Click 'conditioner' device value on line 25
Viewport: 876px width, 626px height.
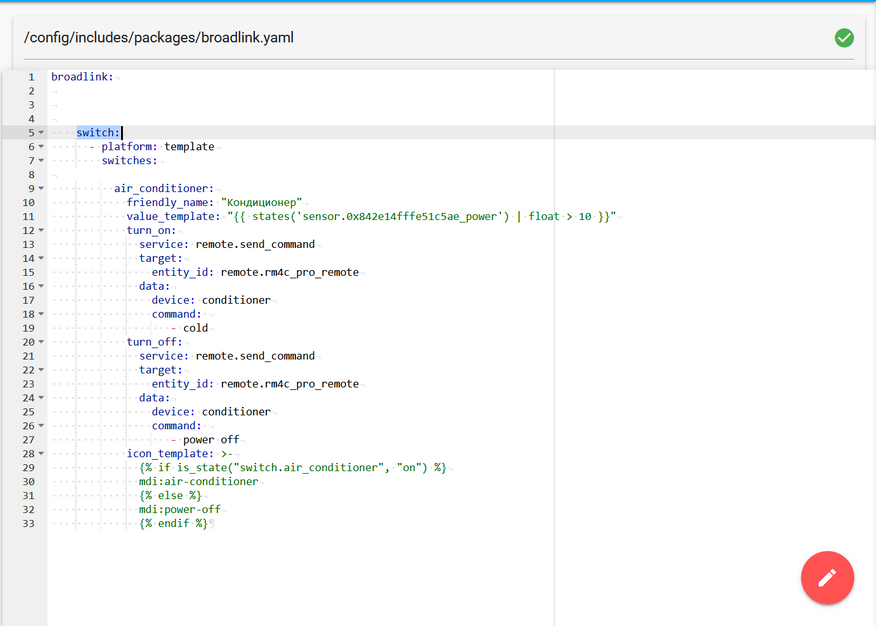click(236, 412)
